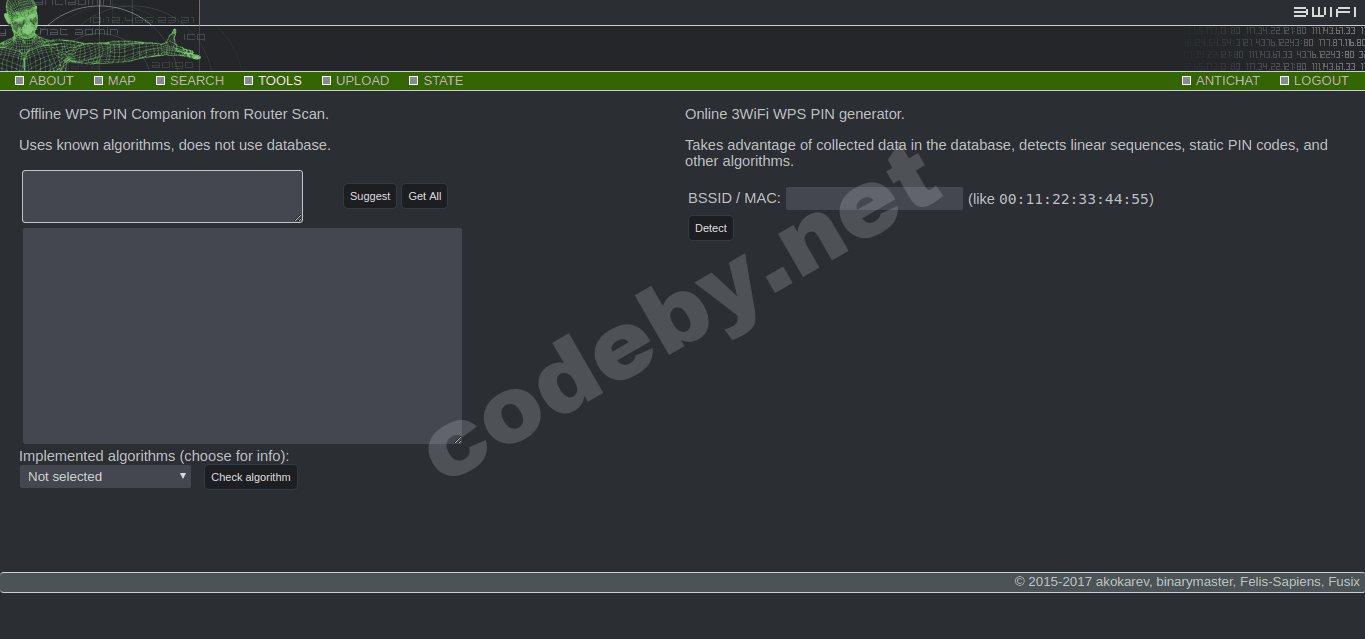The width and height of the screenshot is (1365, 639).
Task: Open the UPLOAD section
Action: (356, 81)
